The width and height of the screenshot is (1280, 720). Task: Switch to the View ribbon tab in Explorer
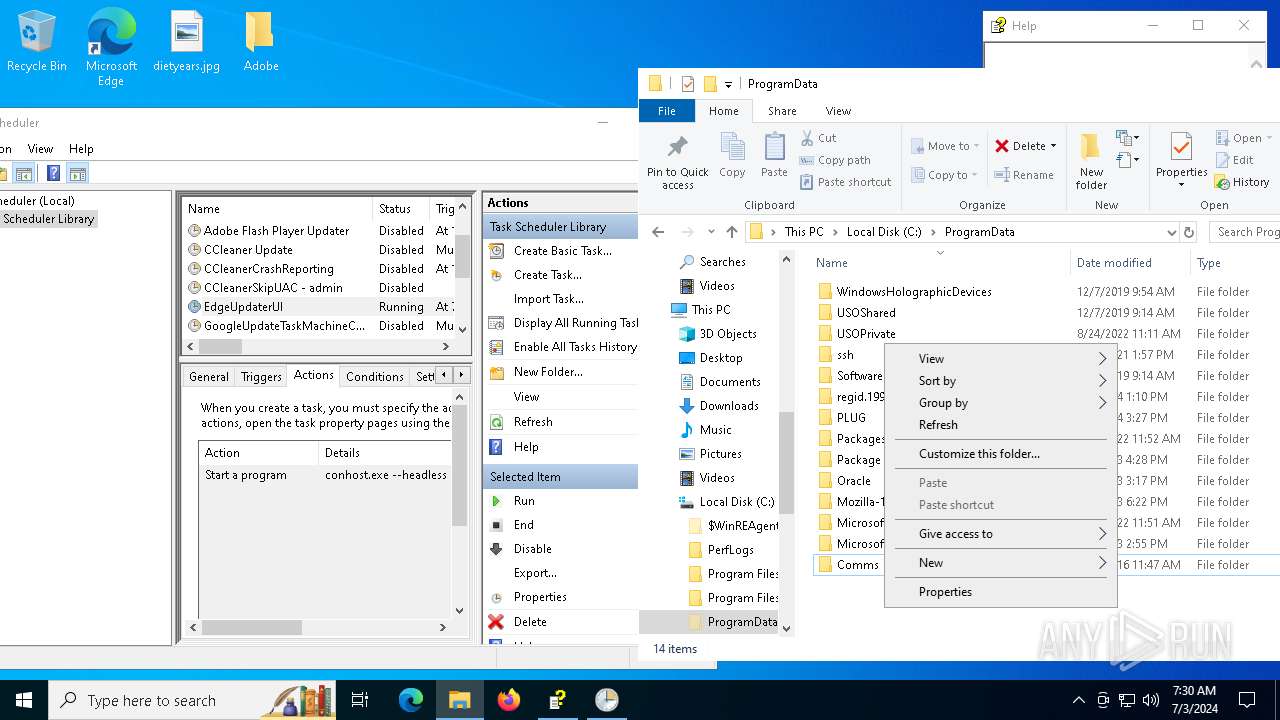click(x=838, y=111)
